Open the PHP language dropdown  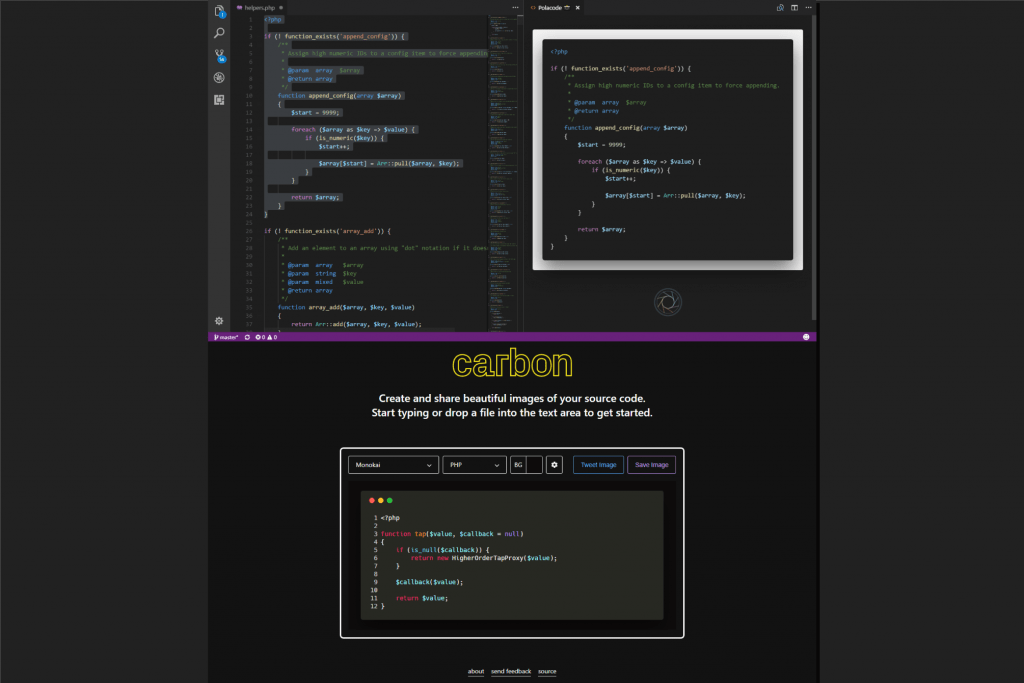click(474, 465)
